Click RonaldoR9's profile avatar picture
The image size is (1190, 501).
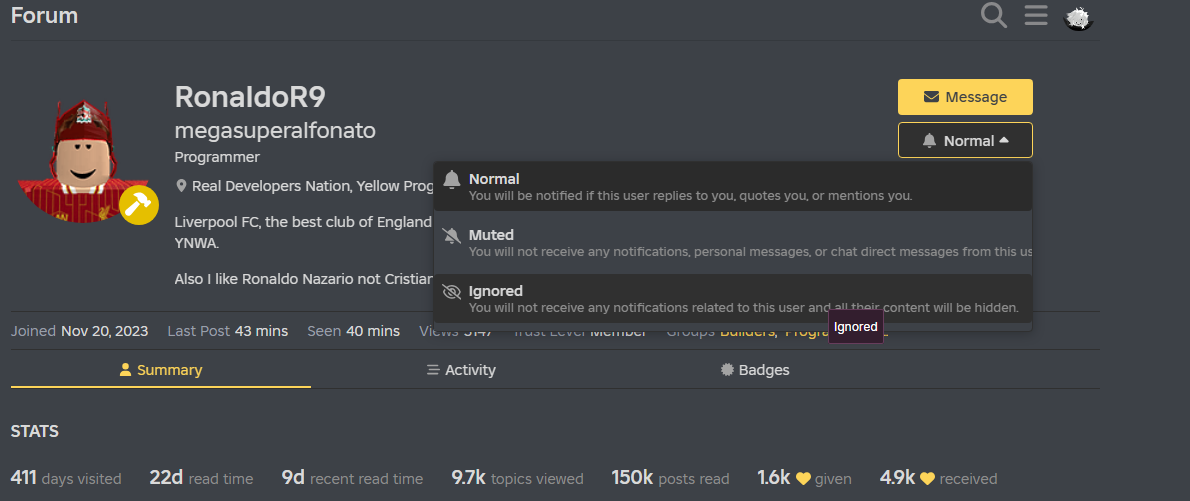82,158
